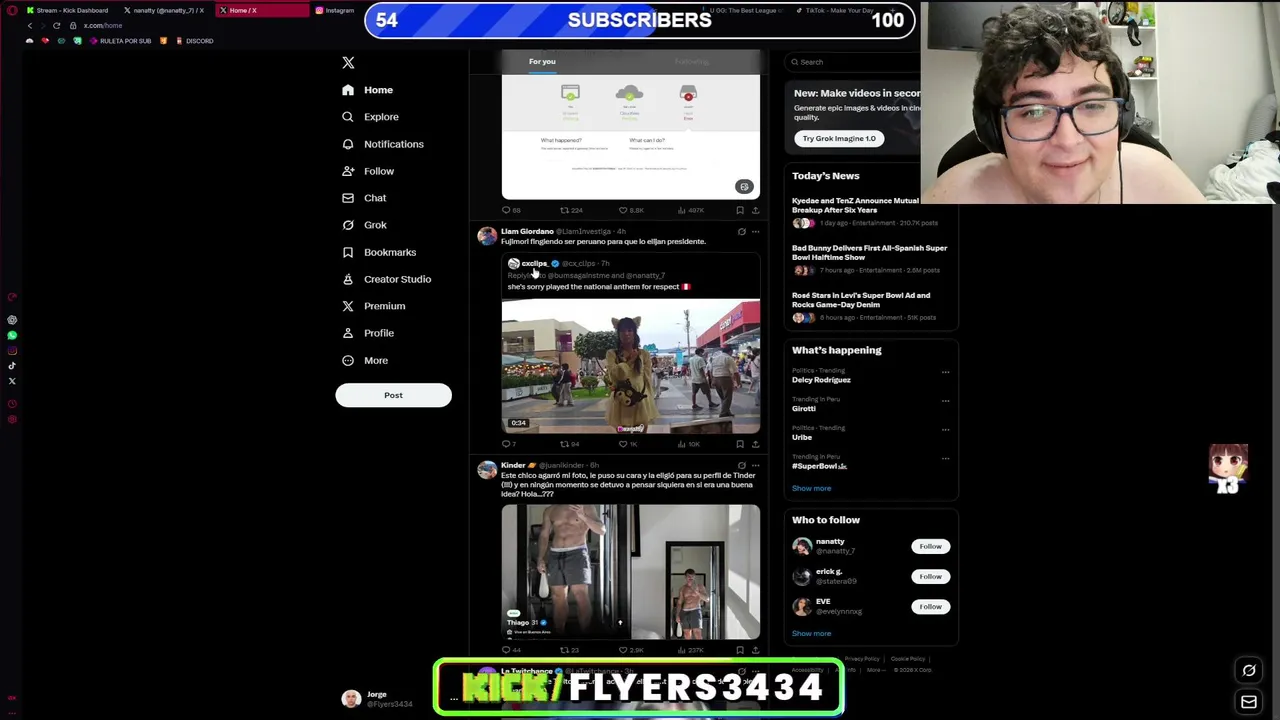Click the X logo above Home
The image size is (1280, 720).
[348, 62]
